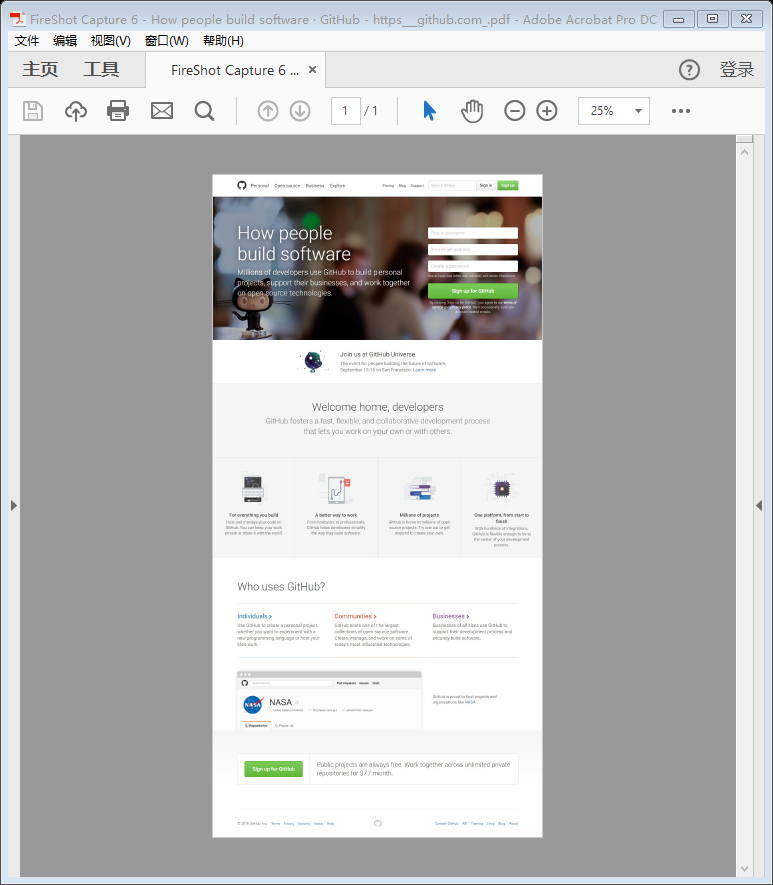Open the 视图(V) menu
Screen dimensions: 773x885
[111, 41]
